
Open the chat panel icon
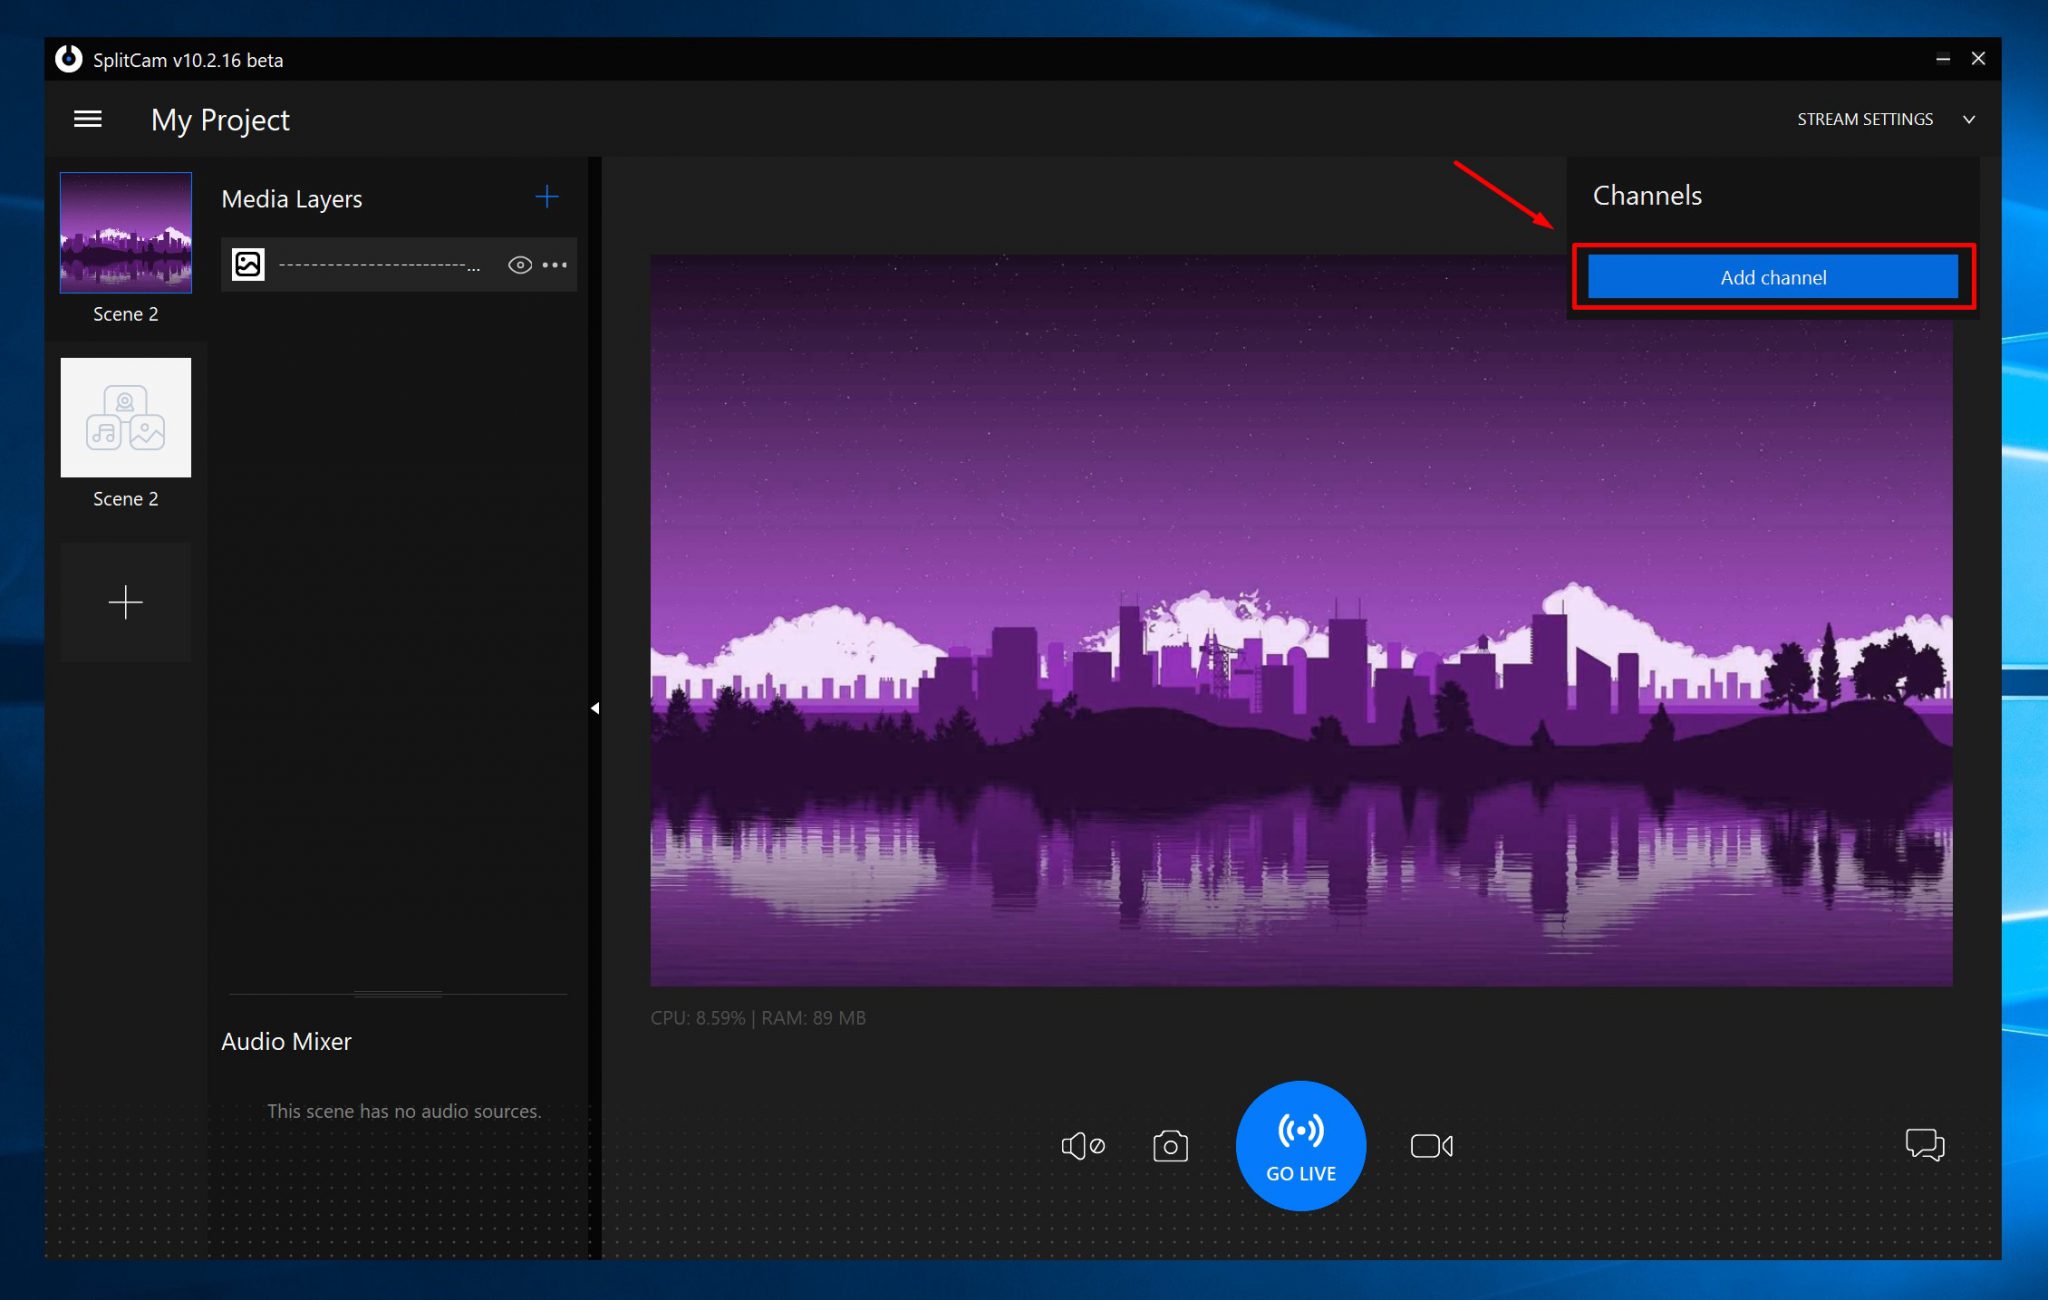(1925, 1146)
